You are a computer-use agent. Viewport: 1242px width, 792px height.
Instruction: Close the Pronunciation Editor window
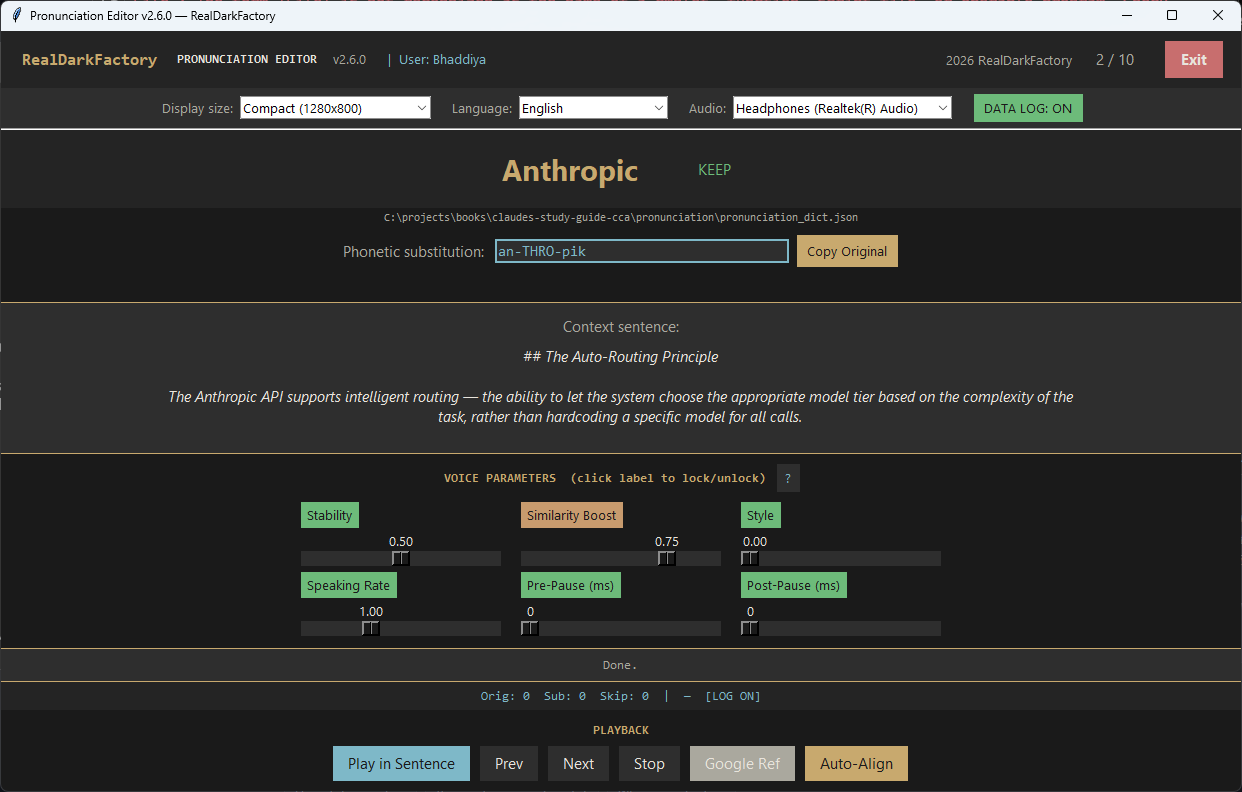[x=1218, y=15]
